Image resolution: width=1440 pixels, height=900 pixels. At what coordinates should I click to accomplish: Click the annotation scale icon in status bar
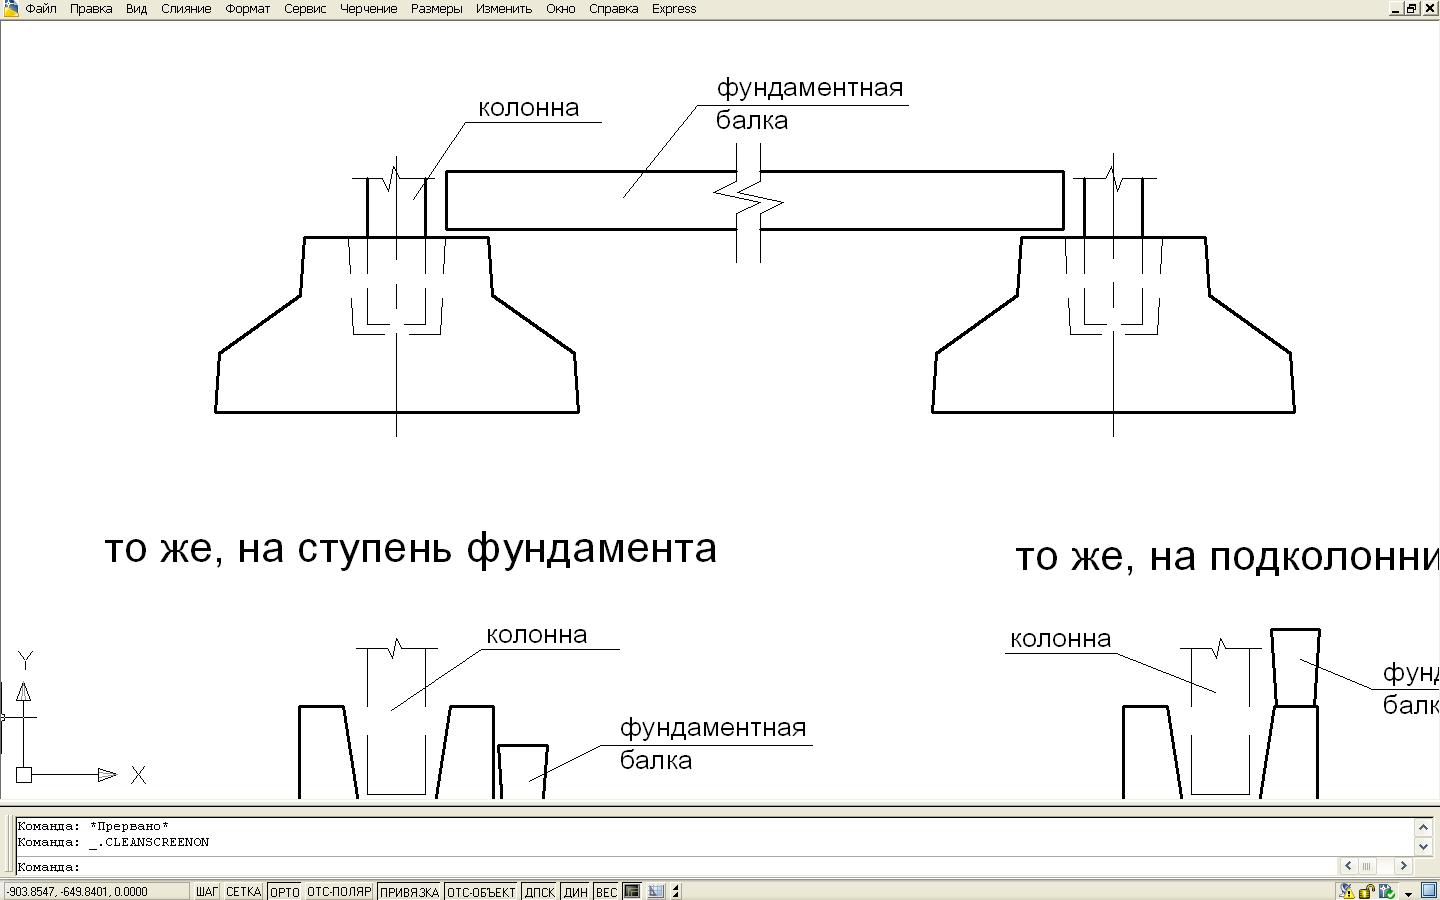tap(656, 892)
